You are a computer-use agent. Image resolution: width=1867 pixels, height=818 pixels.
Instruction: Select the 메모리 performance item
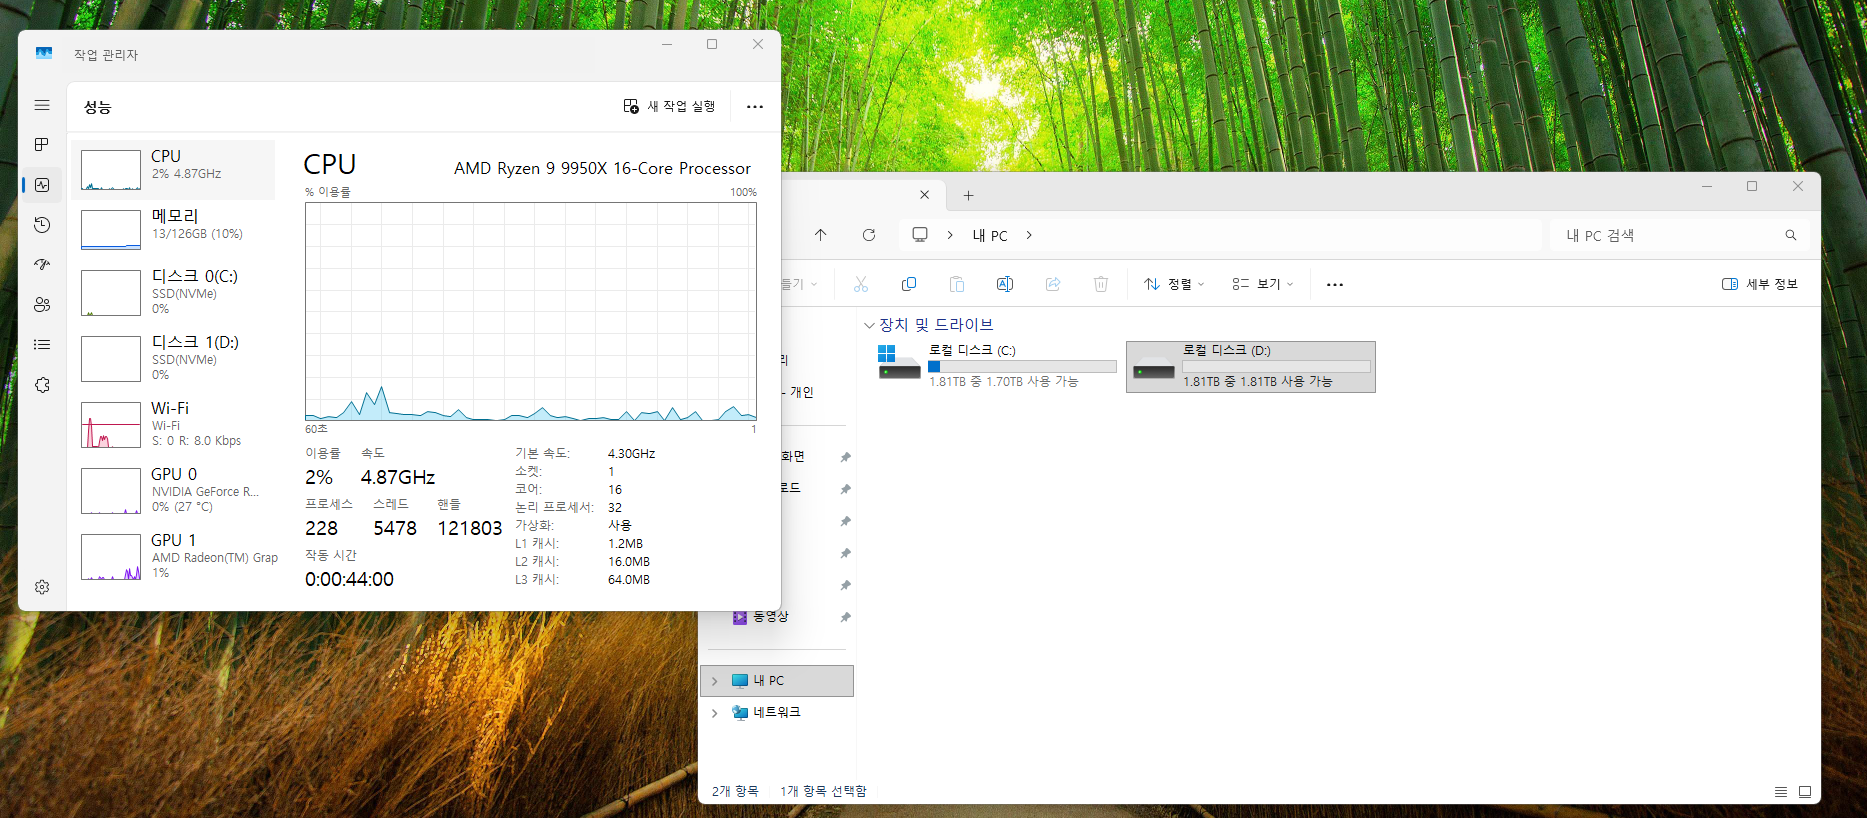click(174, 226)
